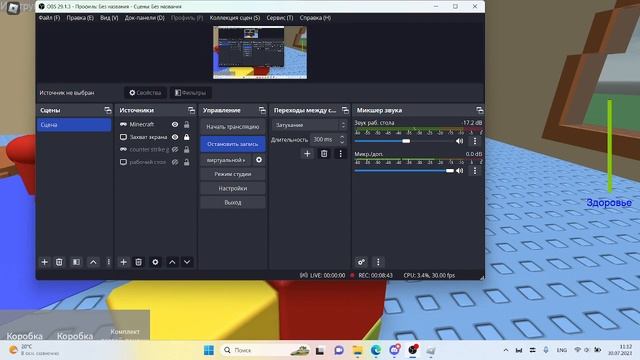Show the counter strike source
This screenshot has width=640, height=360.
175,150
